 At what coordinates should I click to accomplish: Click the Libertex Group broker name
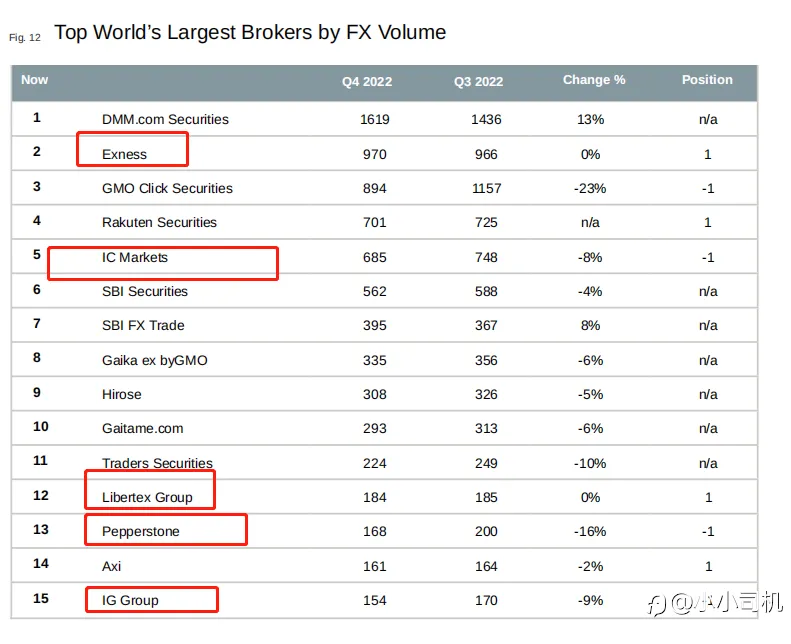146,497
